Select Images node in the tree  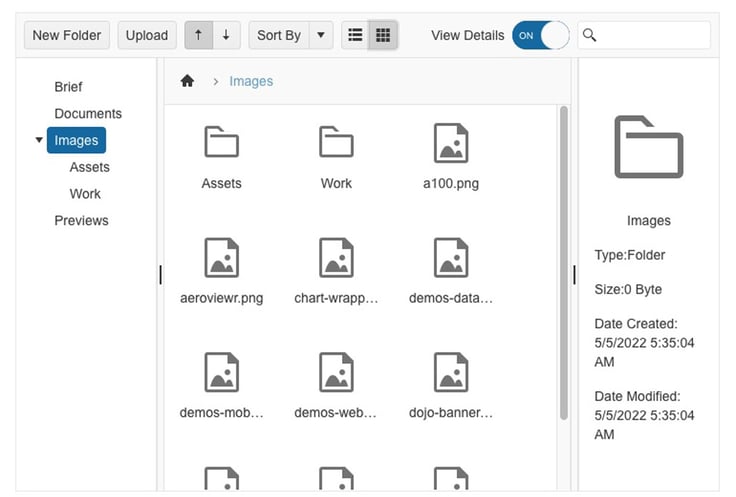pos(76,140)
